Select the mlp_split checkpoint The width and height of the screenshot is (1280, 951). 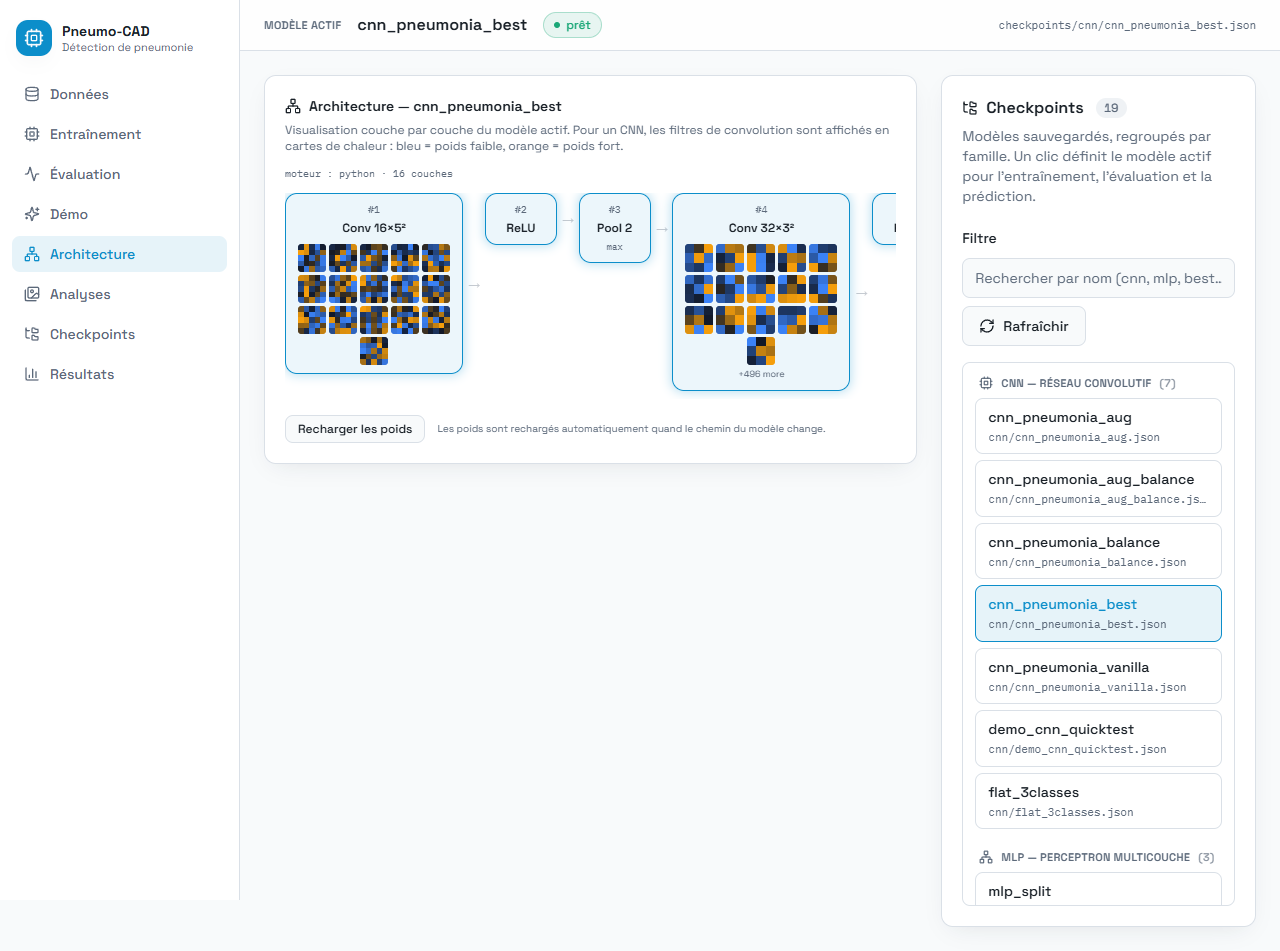pos(1098,888)
